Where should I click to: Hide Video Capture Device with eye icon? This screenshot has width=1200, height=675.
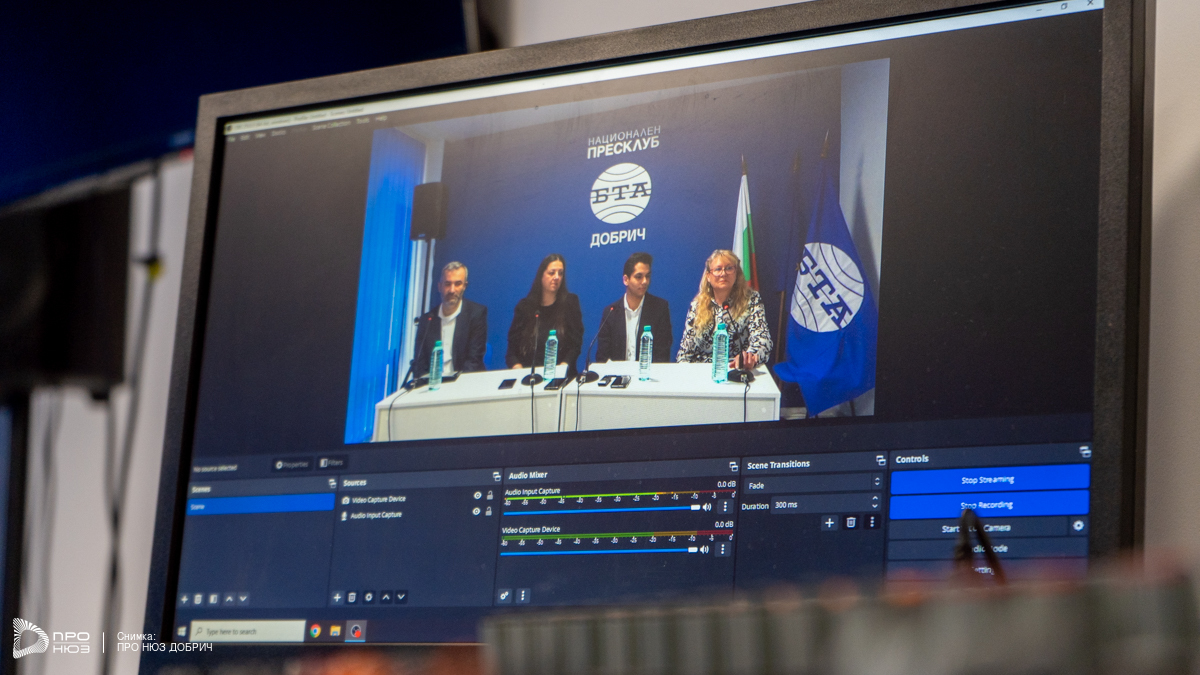coord(477,495)
